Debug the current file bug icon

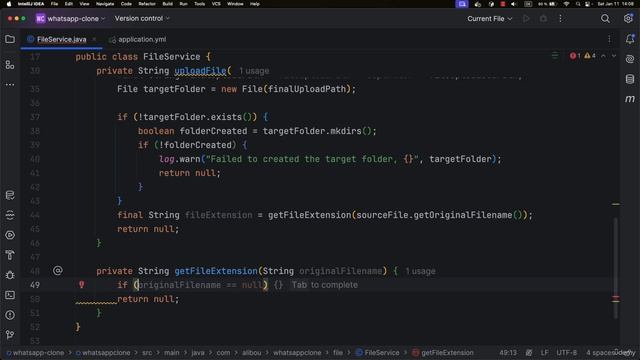[543, 19]
